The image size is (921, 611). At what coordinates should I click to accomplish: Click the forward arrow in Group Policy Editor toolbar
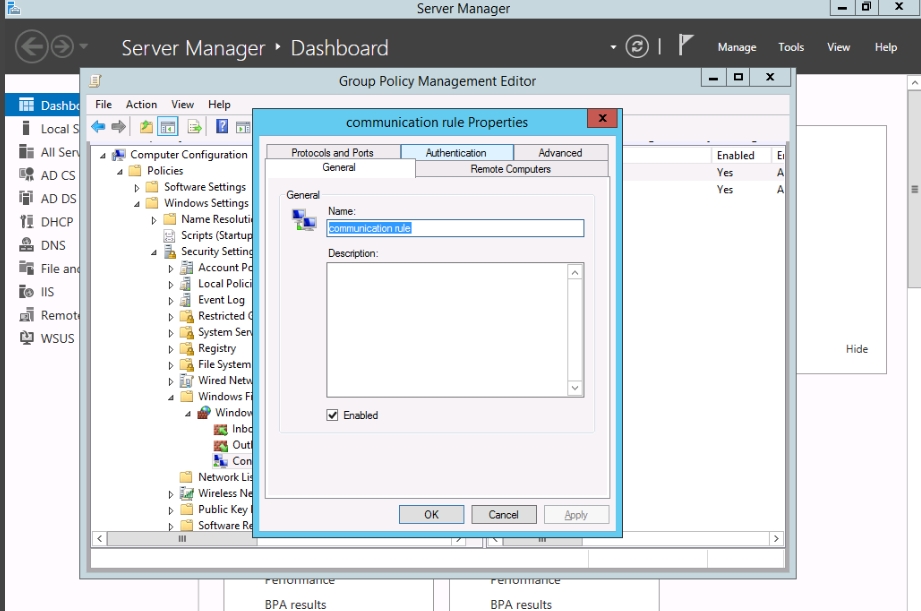(119, 126)
